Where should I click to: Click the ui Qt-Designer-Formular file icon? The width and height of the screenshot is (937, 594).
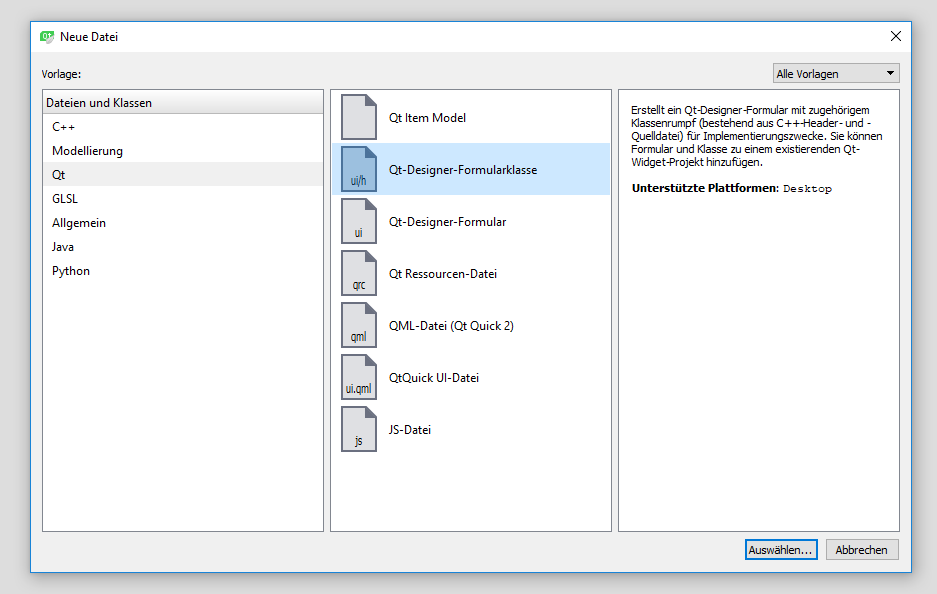coord(359,221)
